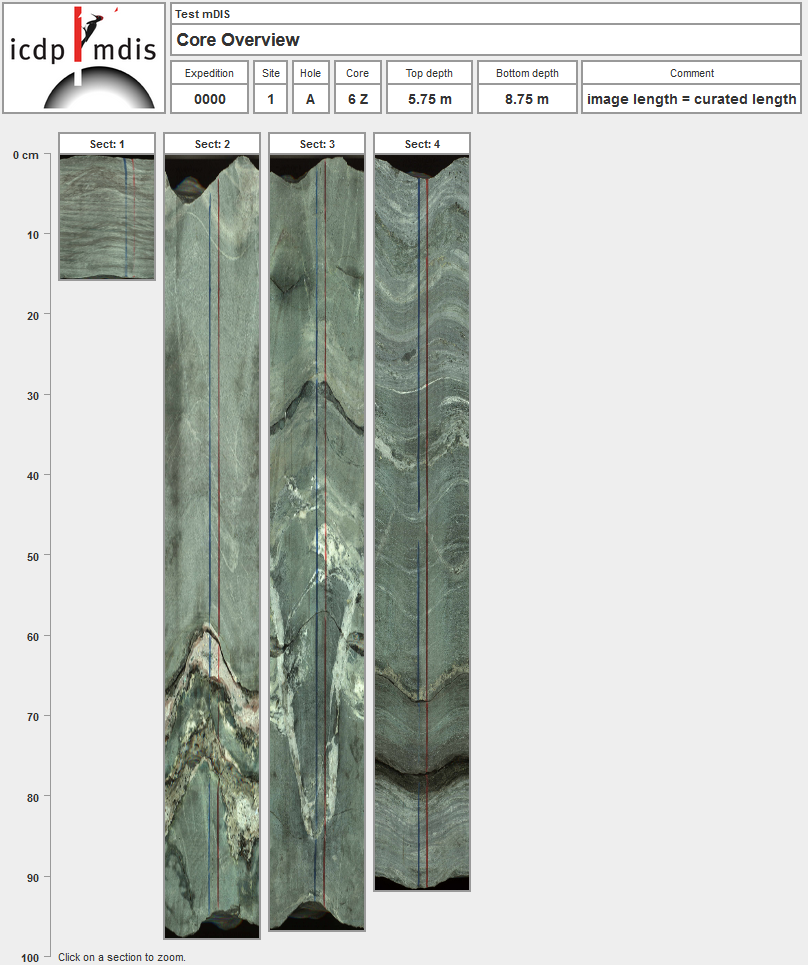Screen dimensions: 808x965
Task: Select the Sect: 4 header label
Action: pos(422,144)
